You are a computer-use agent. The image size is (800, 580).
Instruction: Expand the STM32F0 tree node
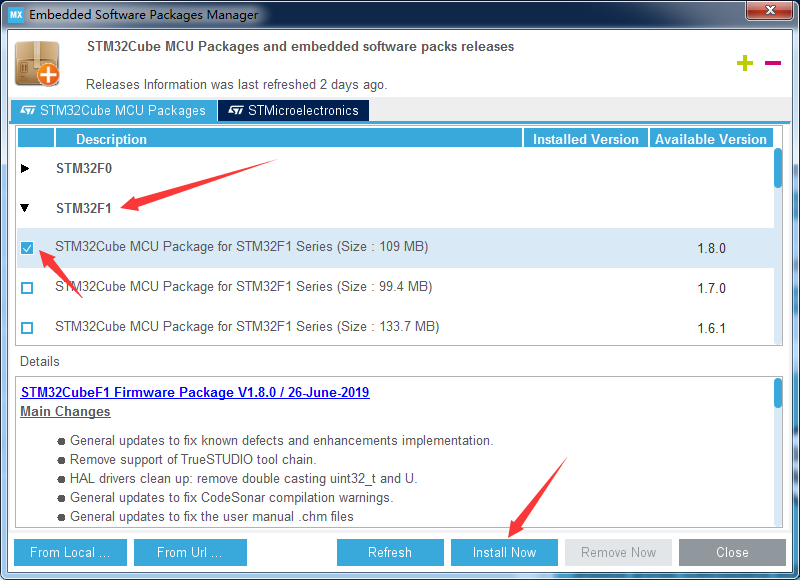[24, 168]
